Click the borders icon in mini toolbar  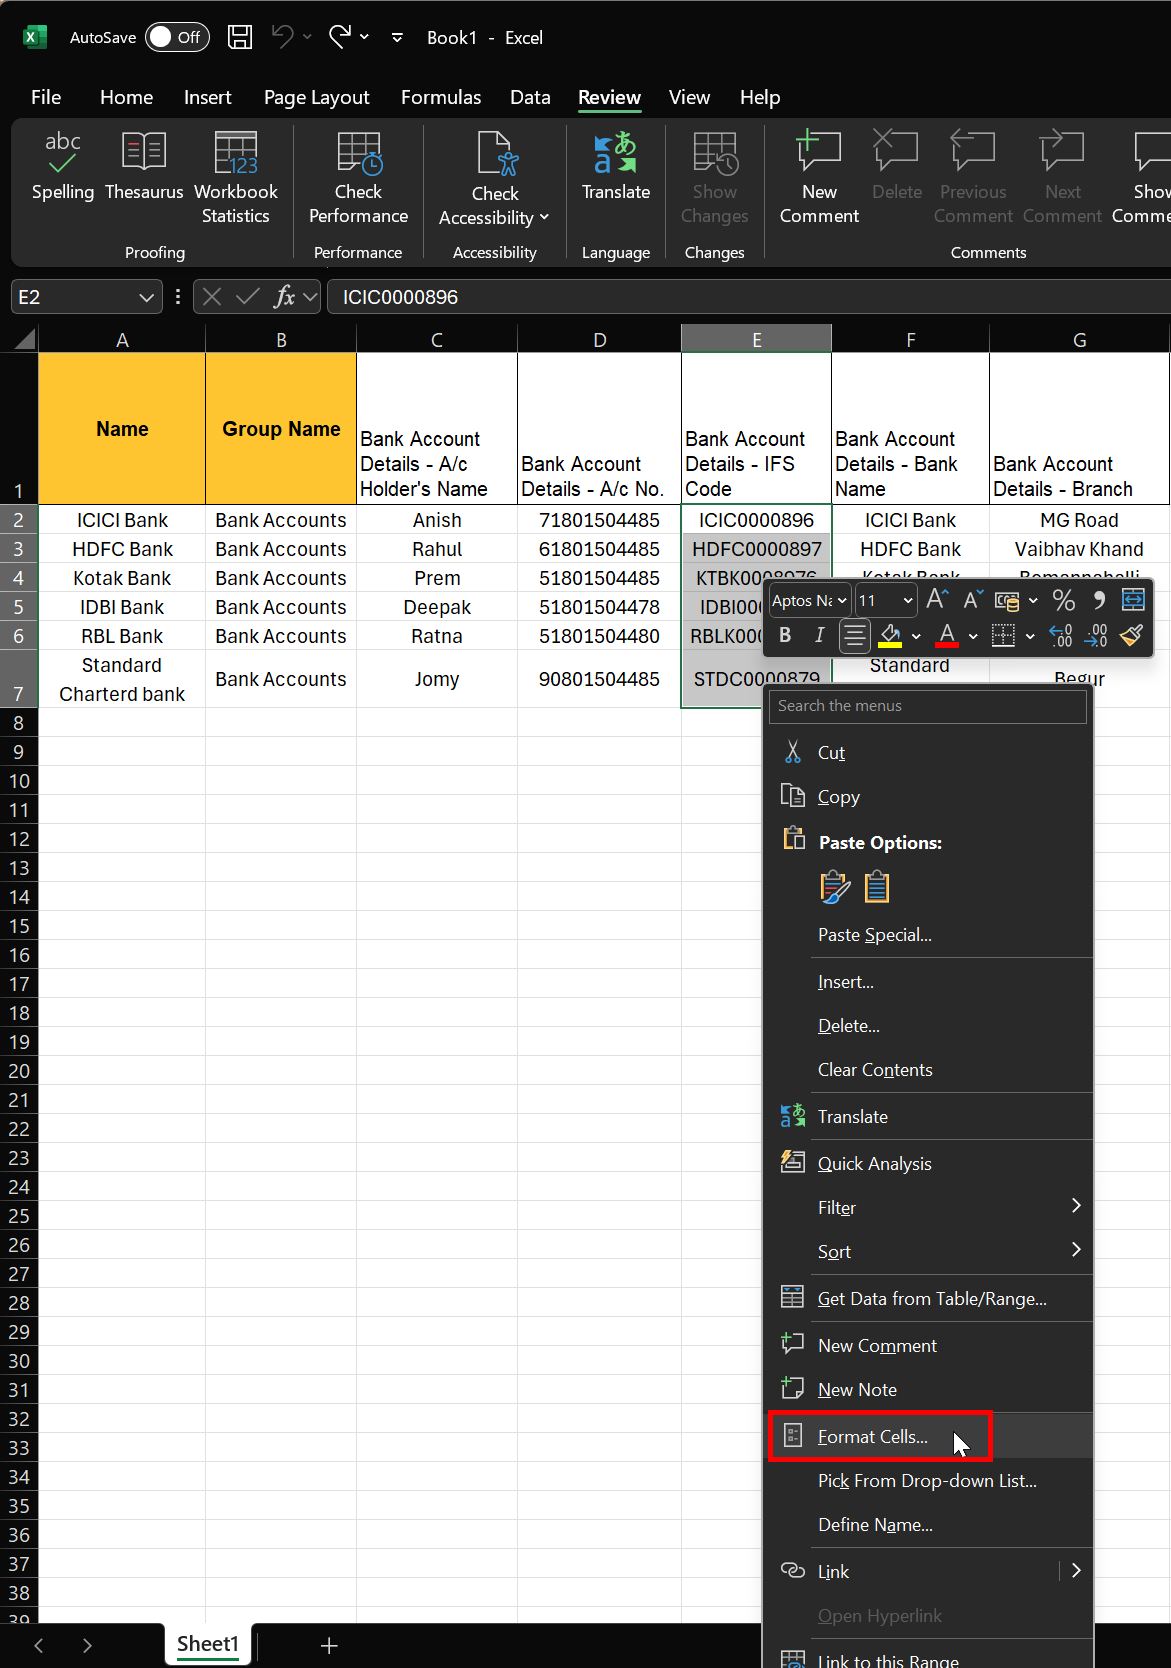pos(1003,635)
